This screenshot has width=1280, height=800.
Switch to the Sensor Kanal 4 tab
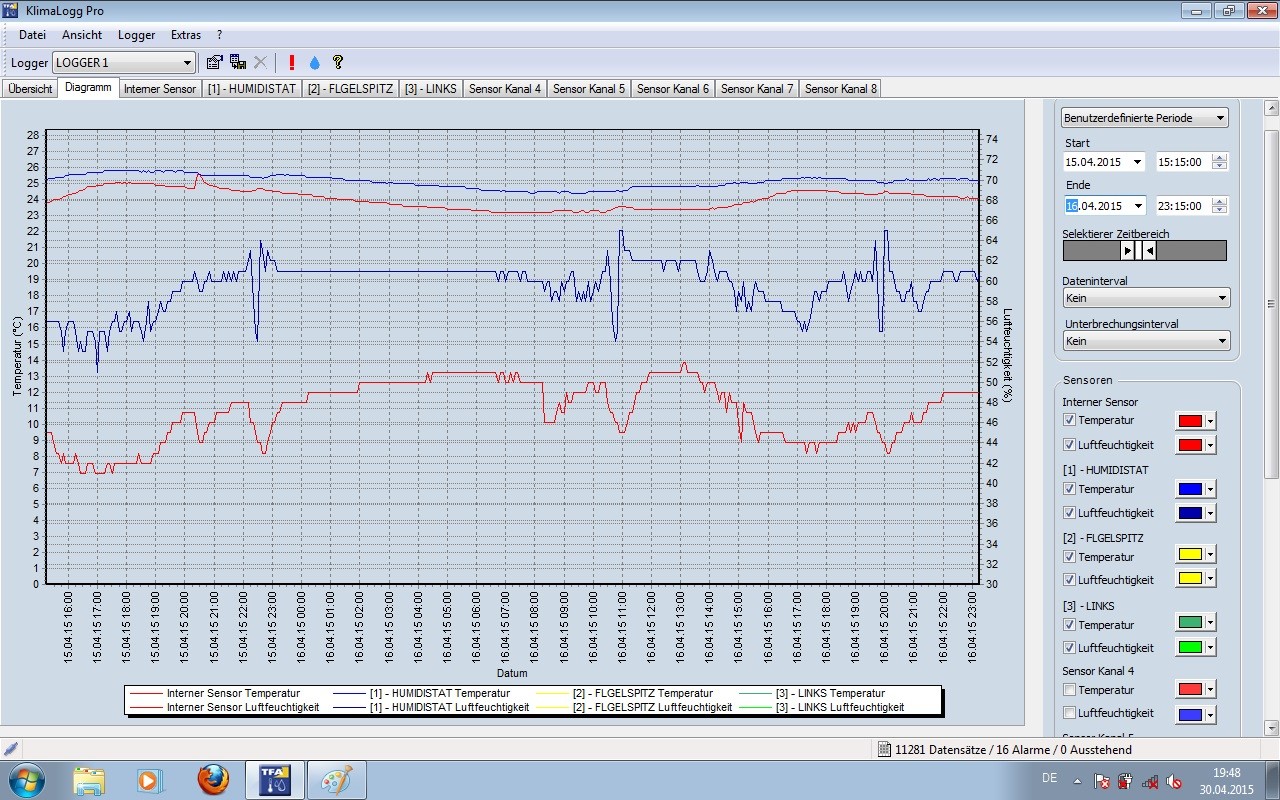click(505, 89)
